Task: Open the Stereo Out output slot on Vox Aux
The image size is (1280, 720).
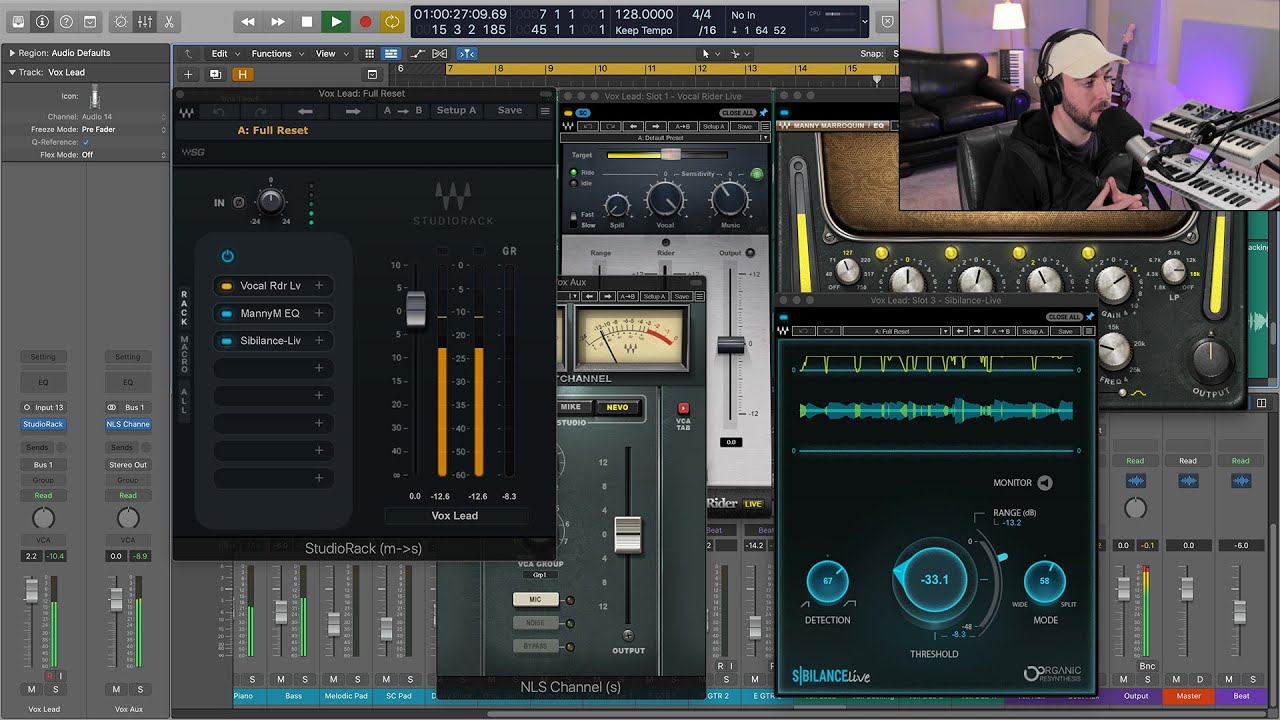Action: [128, 465]
